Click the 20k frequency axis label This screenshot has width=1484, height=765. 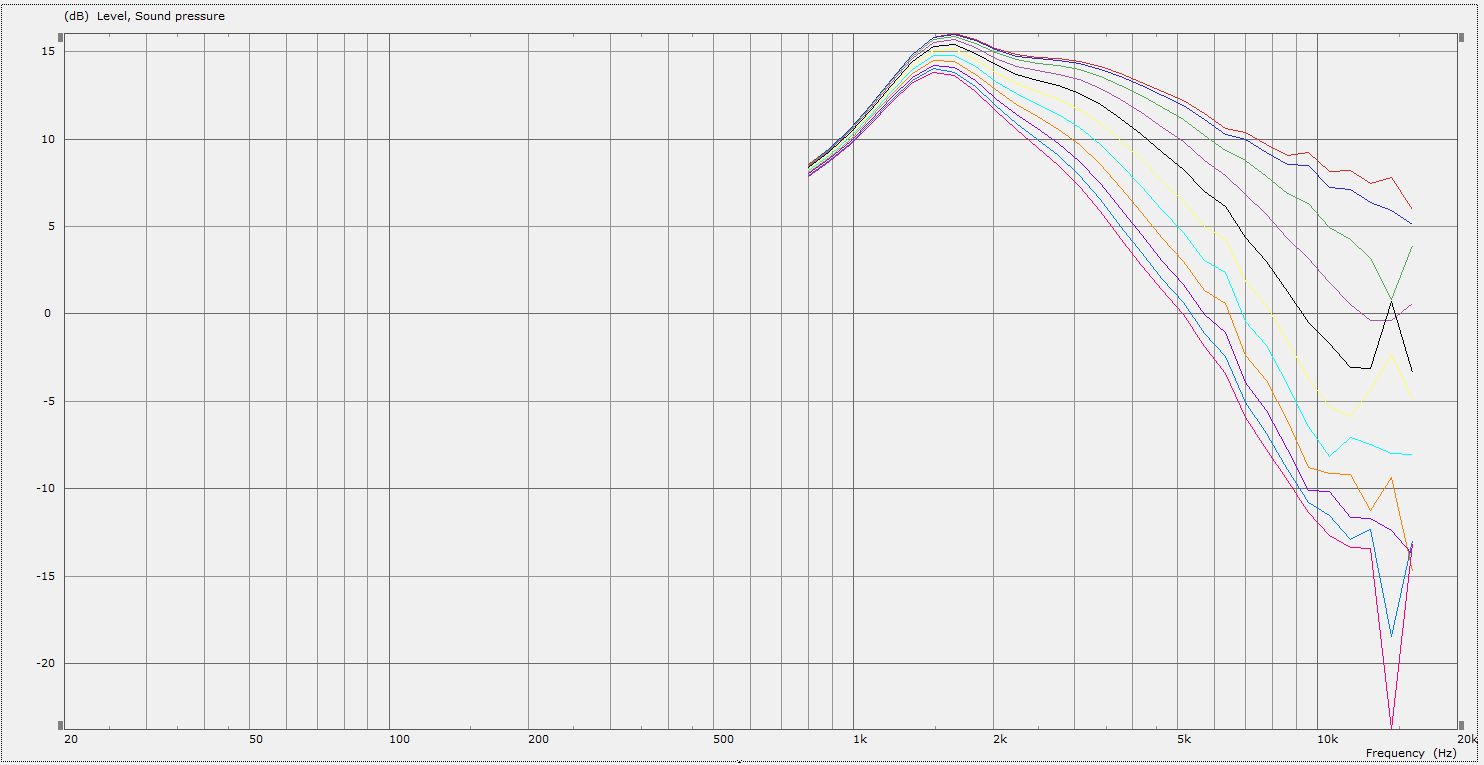click(x=1466, y=740)
